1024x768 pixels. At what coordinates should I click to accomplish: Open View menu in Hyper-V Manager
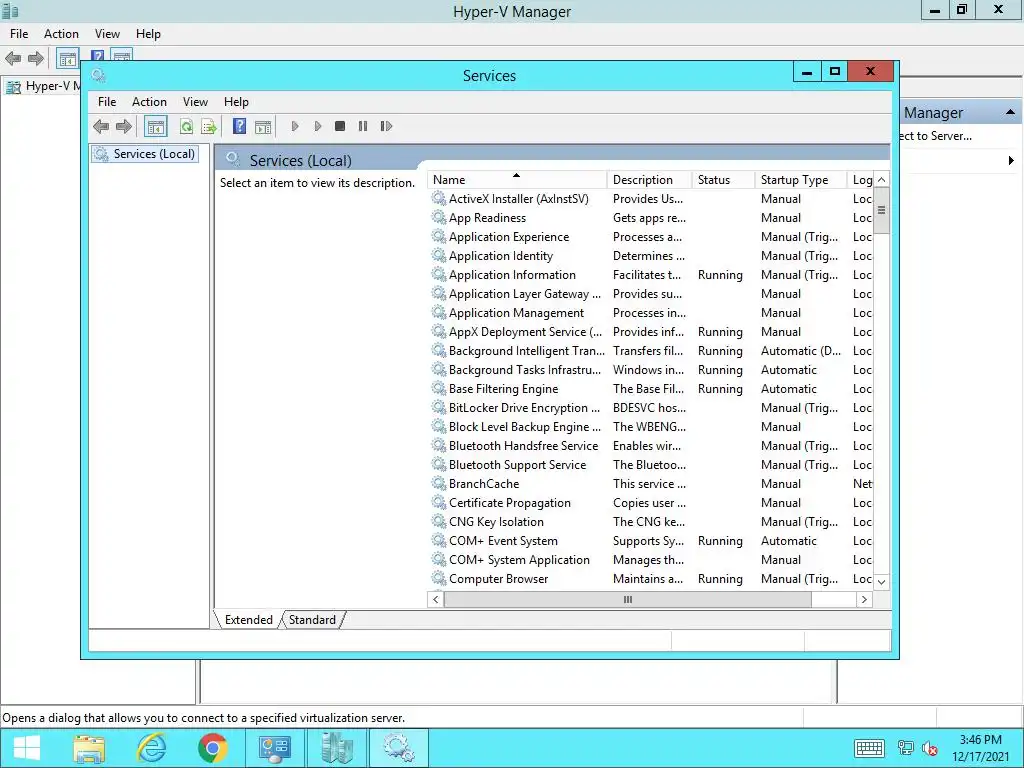(107, 34)
